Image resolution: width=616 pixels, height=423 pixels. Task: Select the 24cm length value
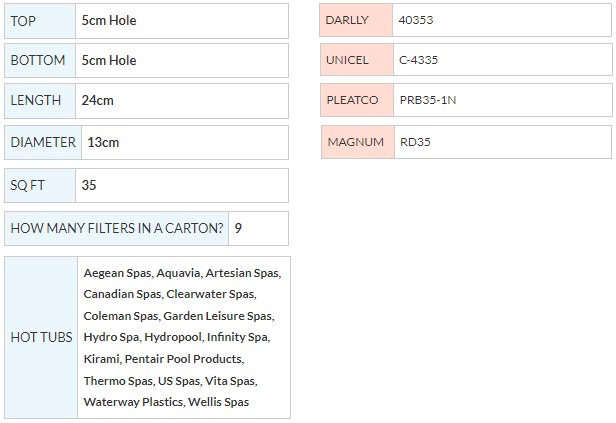pyautogui.click(x=99, y=100)
